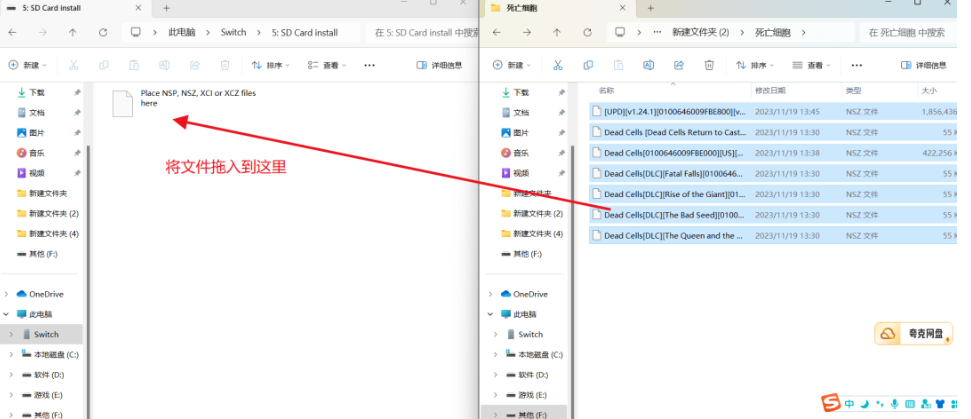The image size is (971, 419).
Task: Open 游戏 (E:) drive in right window tree
Action: 533,395
